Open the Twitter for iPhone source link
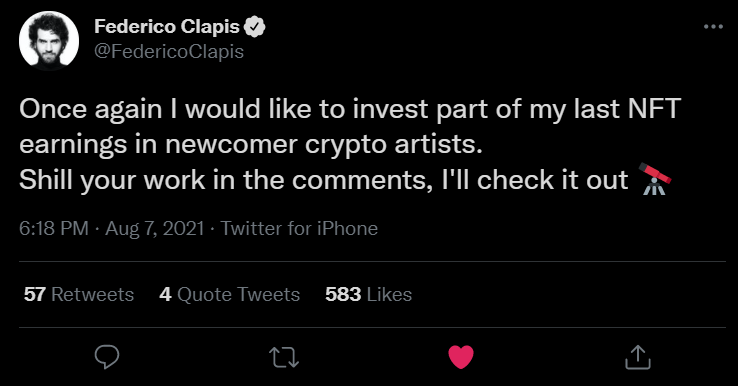738x386 pixels. point(299,228)
